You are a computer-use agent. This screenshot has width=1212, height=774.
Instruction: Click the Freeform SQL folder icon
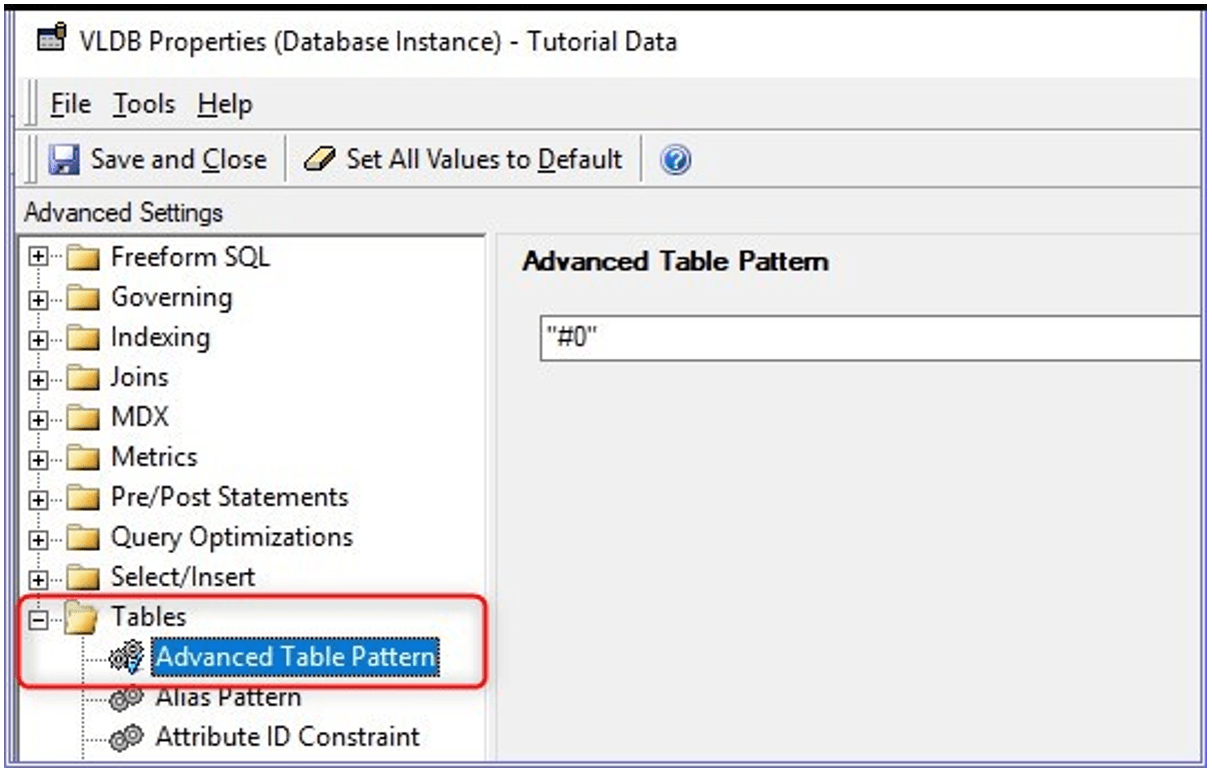click(85, 258)
